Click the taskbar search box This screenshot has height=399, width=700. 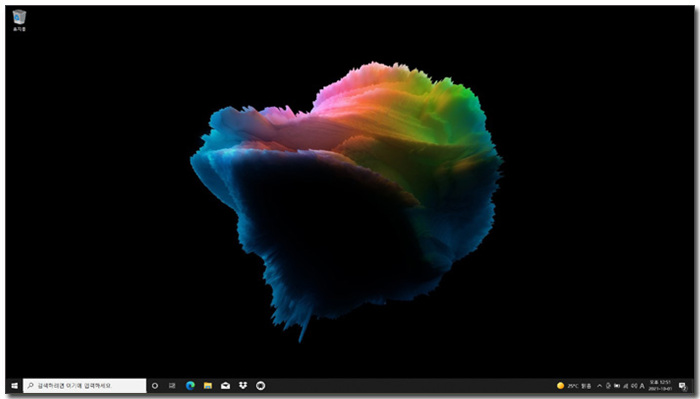pyautogui.click(x=84, y=386)
